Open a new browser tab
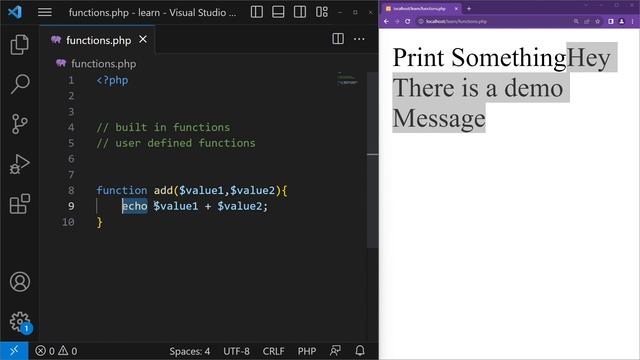The image size is (640, 360). (x=469, y=9)
